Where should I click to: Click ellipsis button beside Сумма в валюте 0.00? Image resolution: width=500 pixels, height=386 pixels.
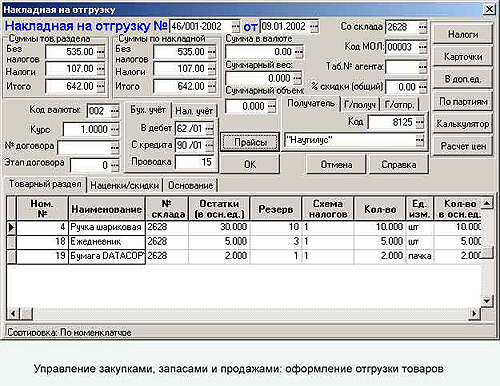tap(298, 52)
